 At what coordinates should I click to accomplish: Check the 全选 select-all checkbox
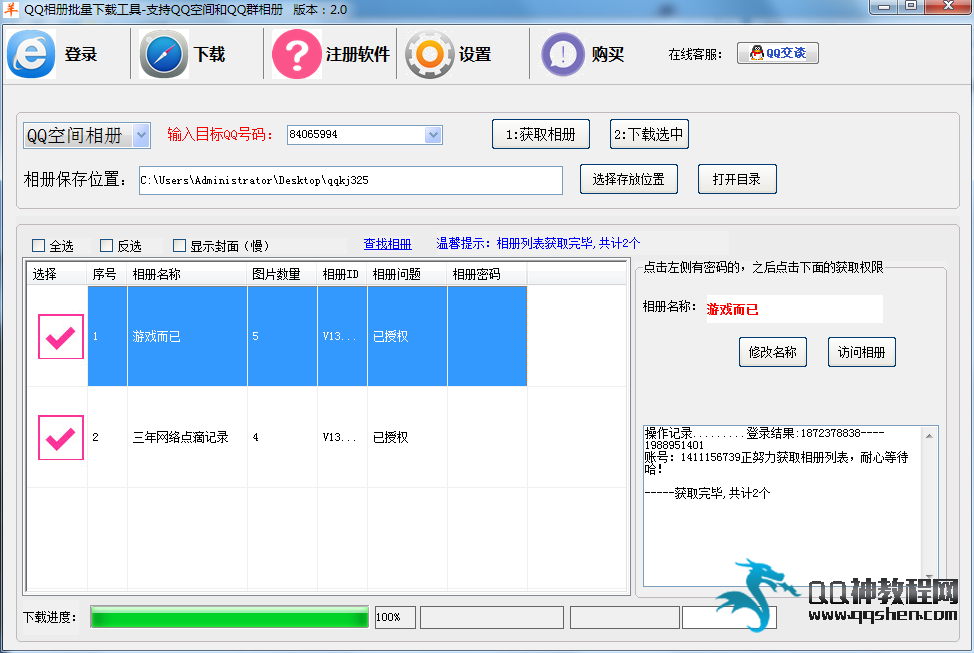(x=39, y=246)
